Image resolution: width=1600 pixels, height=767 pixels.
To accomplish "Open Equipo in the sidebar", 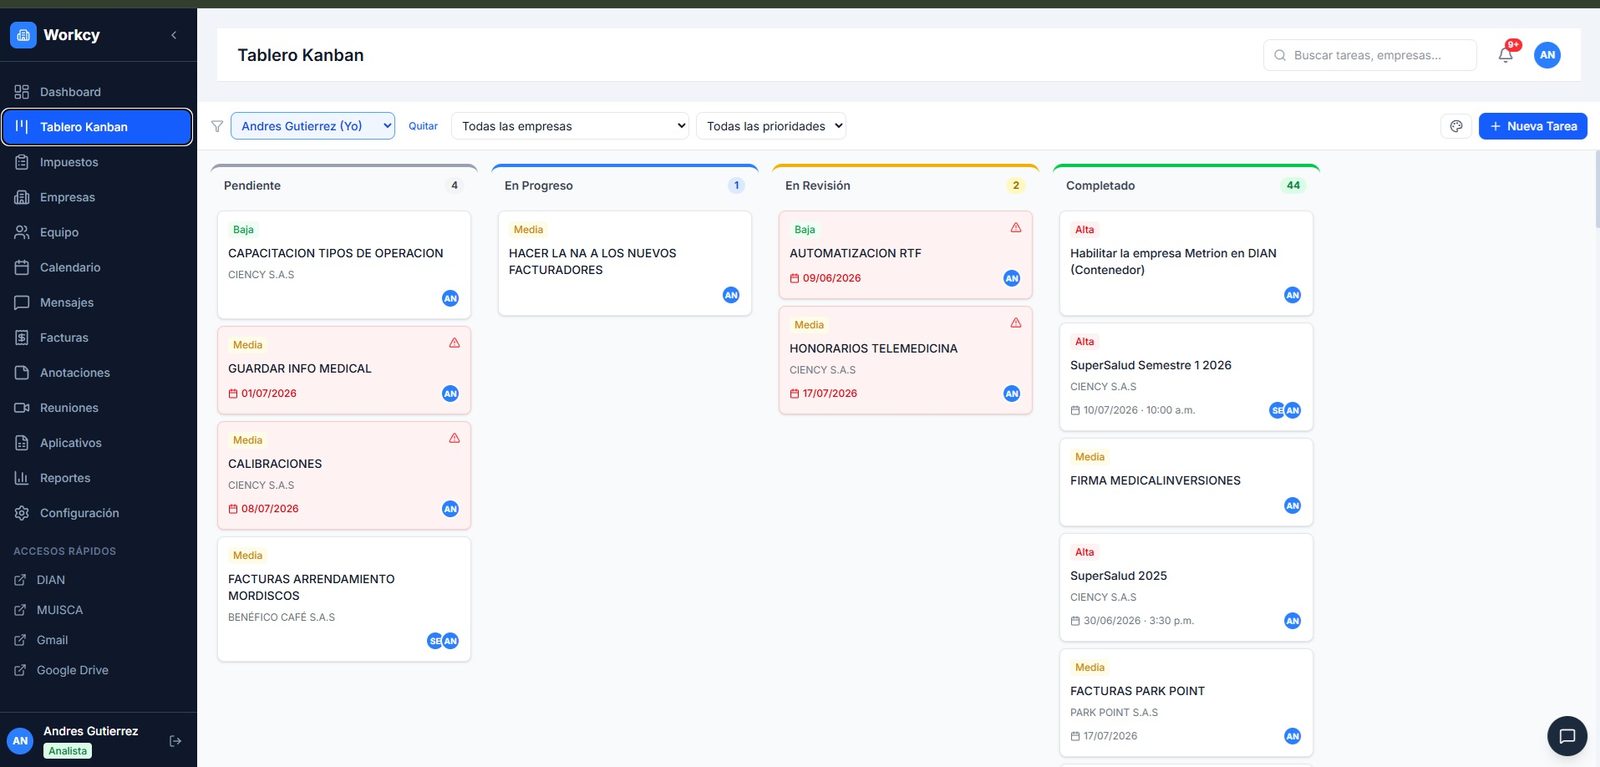I will point(97,232).
